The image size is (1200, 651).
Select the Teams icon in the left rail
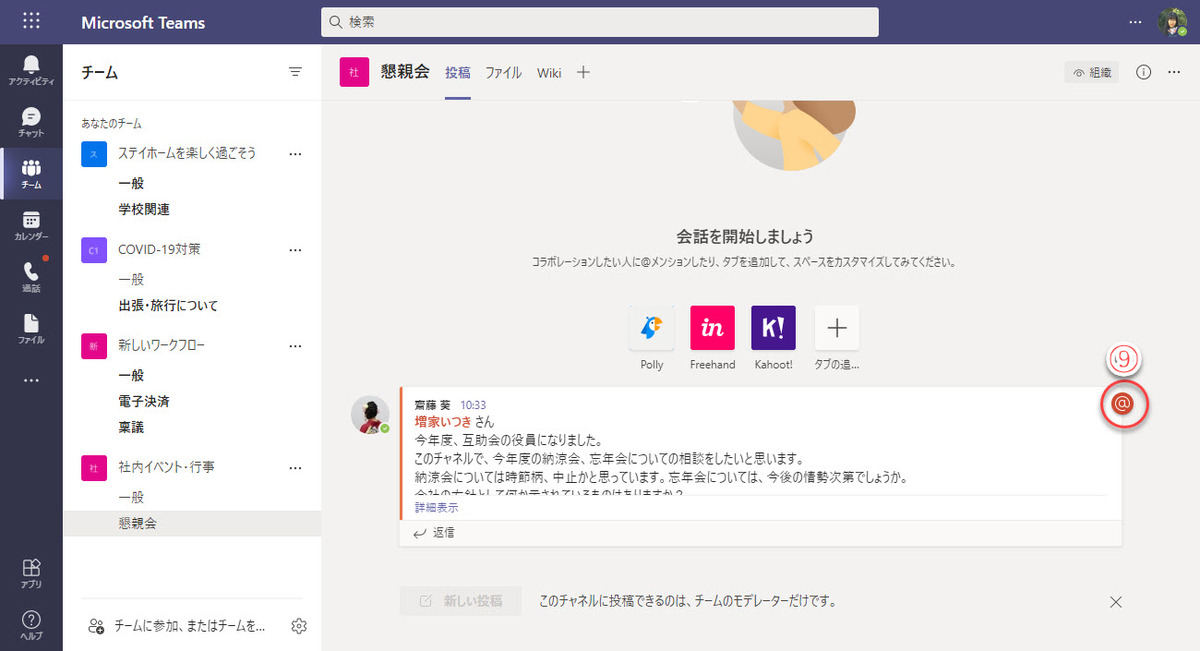pyautogui.click(x=31, y=174)
